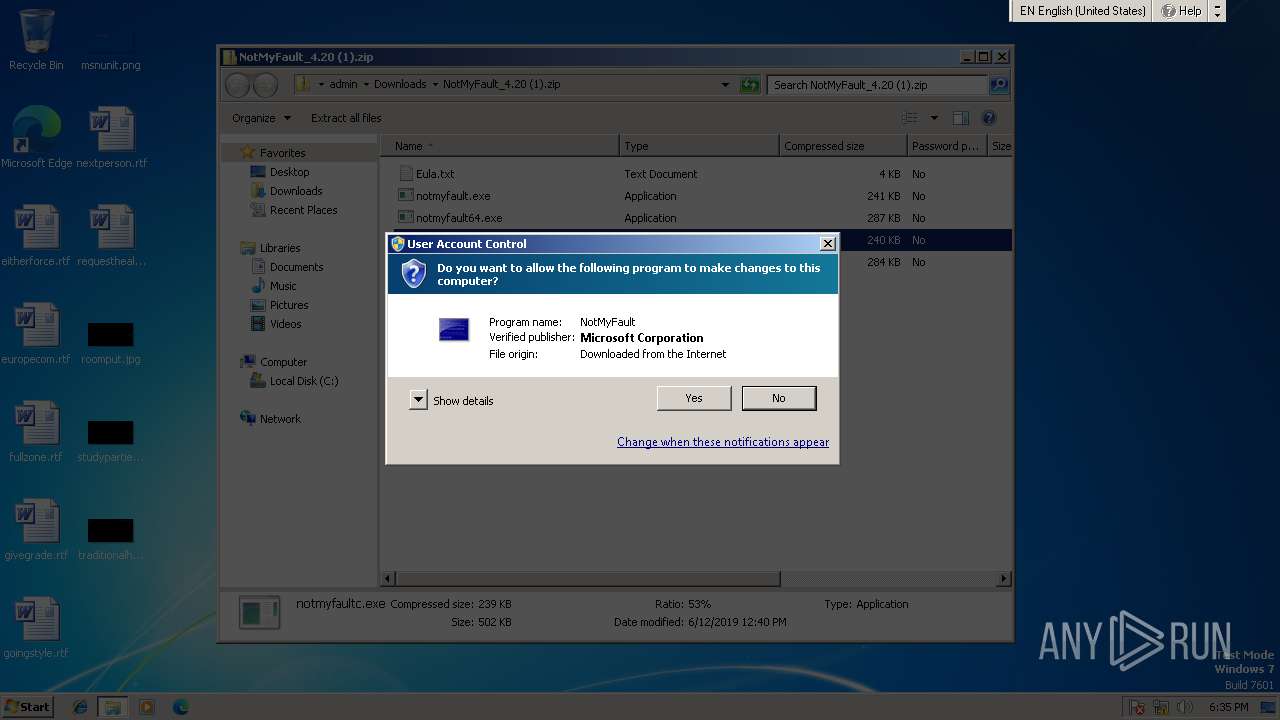Open Desktop in navigation pane
This screenshot has height=720, width=1280.
click(289, 172)
